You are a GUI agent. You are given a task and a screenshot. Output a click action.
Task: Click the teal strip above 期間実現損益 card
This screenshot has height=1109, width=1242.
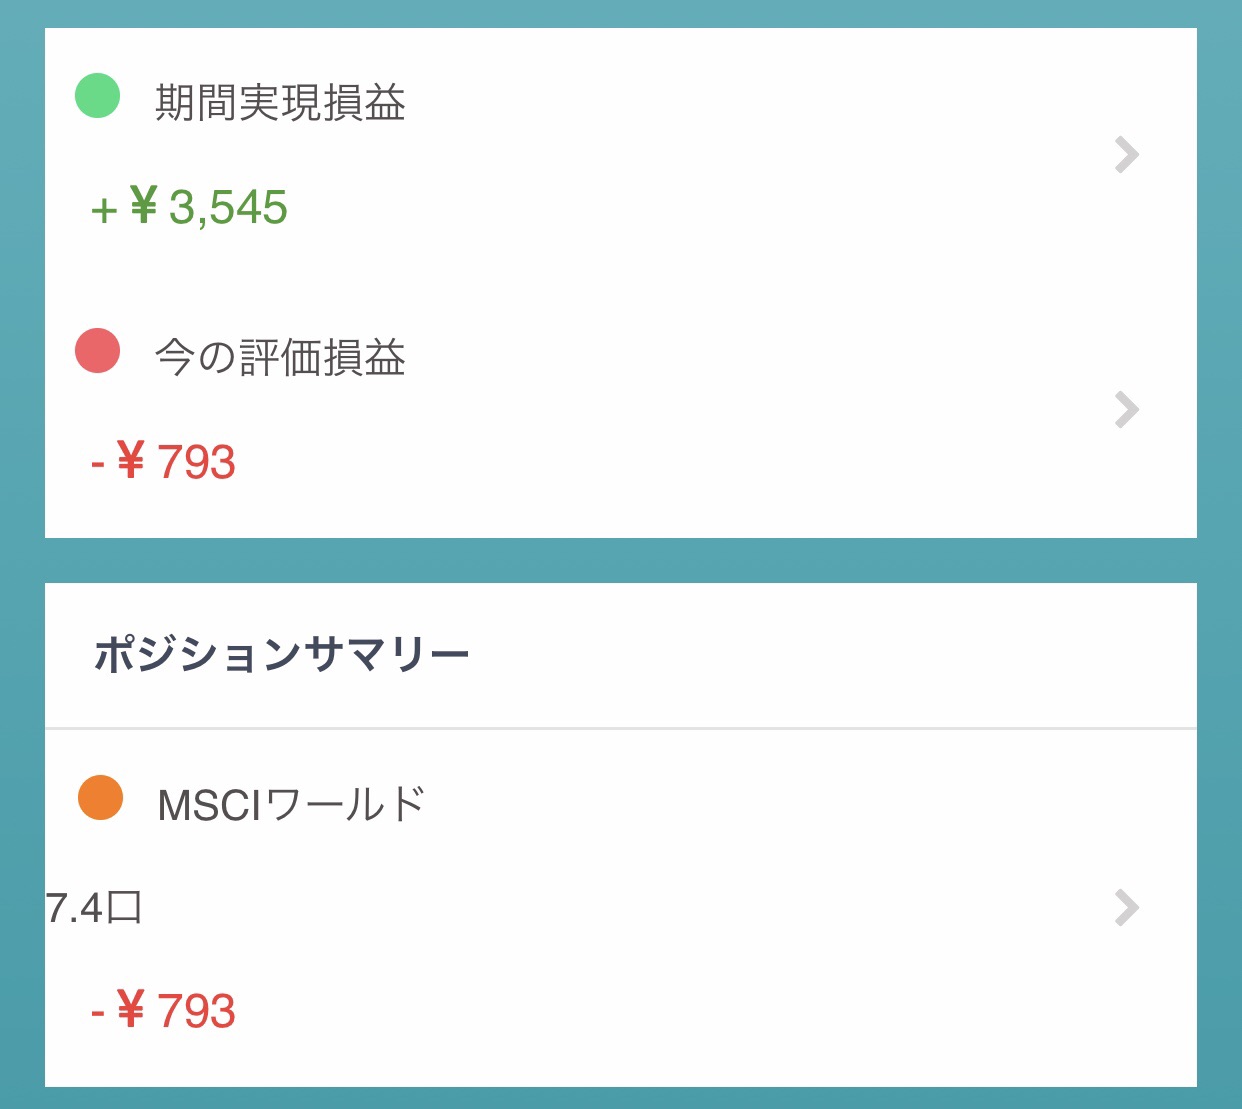620,13
